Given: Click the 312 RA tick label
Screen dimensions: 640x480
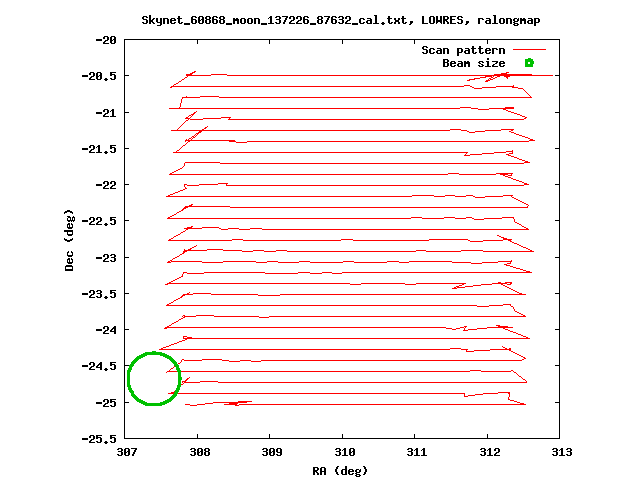Looking at the screenshot, I should [x=489, y=452].
